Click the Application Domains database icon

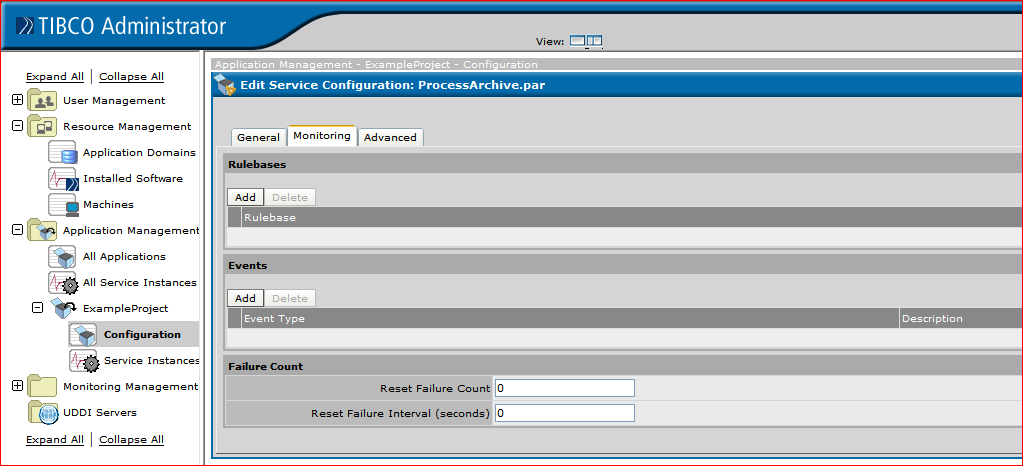pos(63,153)
